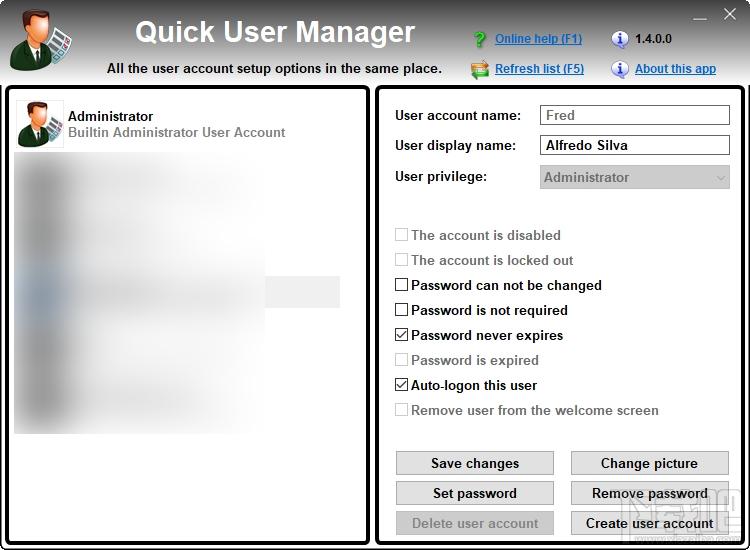Select the Administrator user in the list
This screenshot has width=750, height=550.
point(178,124)
